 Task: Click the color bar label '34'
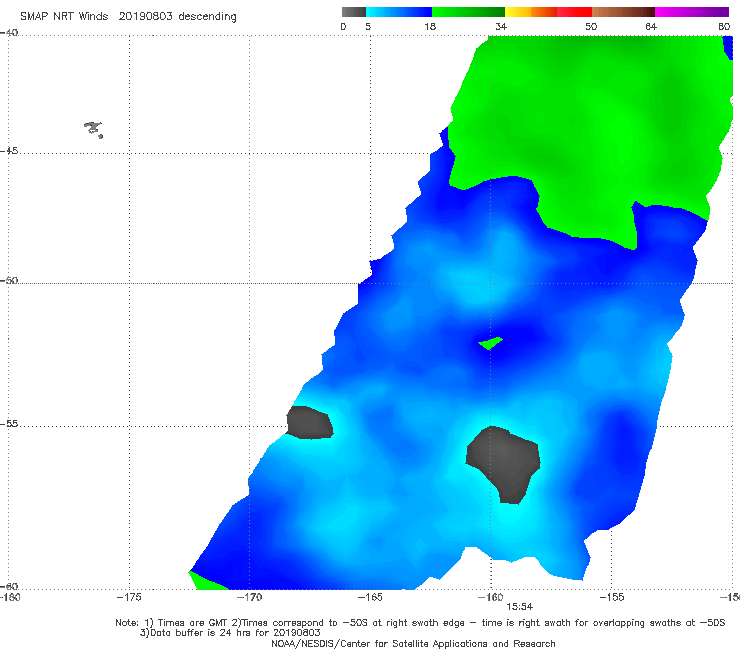[501, 26]
